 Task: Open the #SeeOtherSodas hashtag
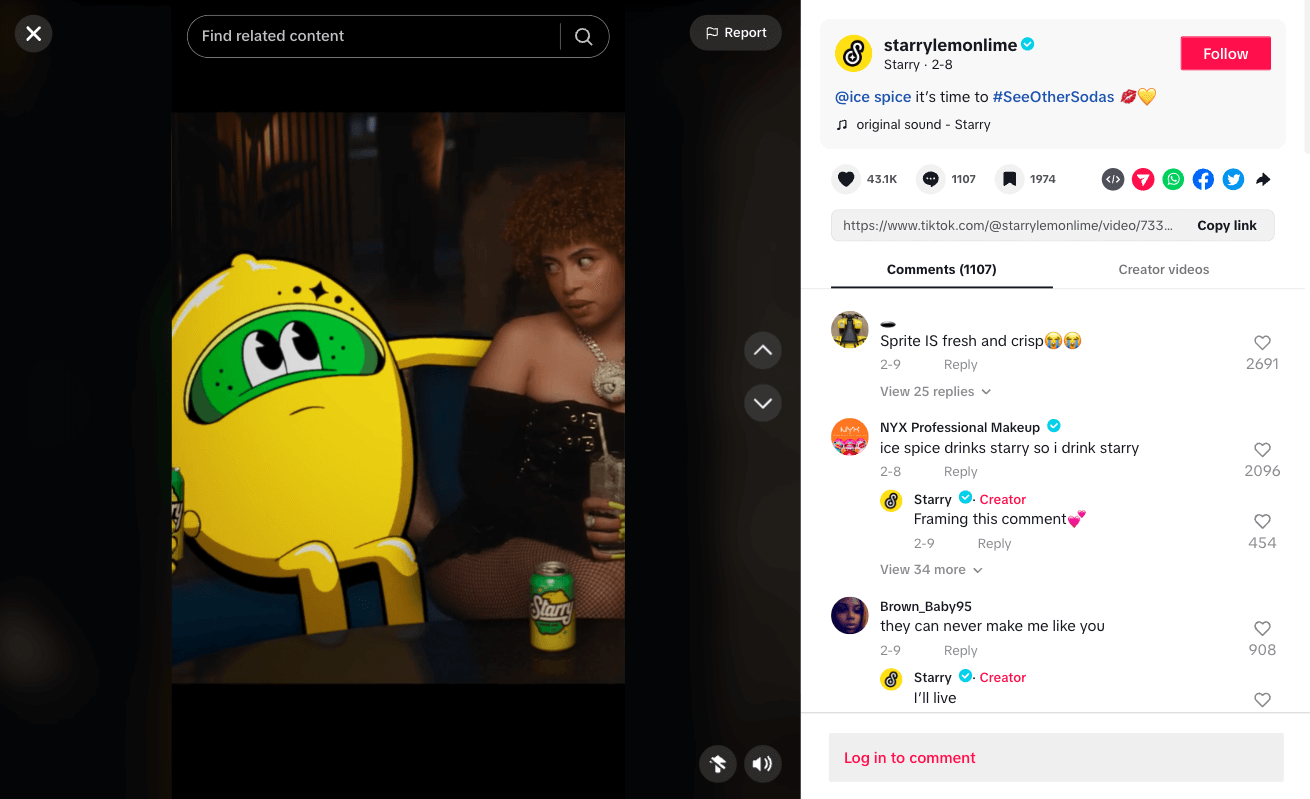(x=1053, y=97)
